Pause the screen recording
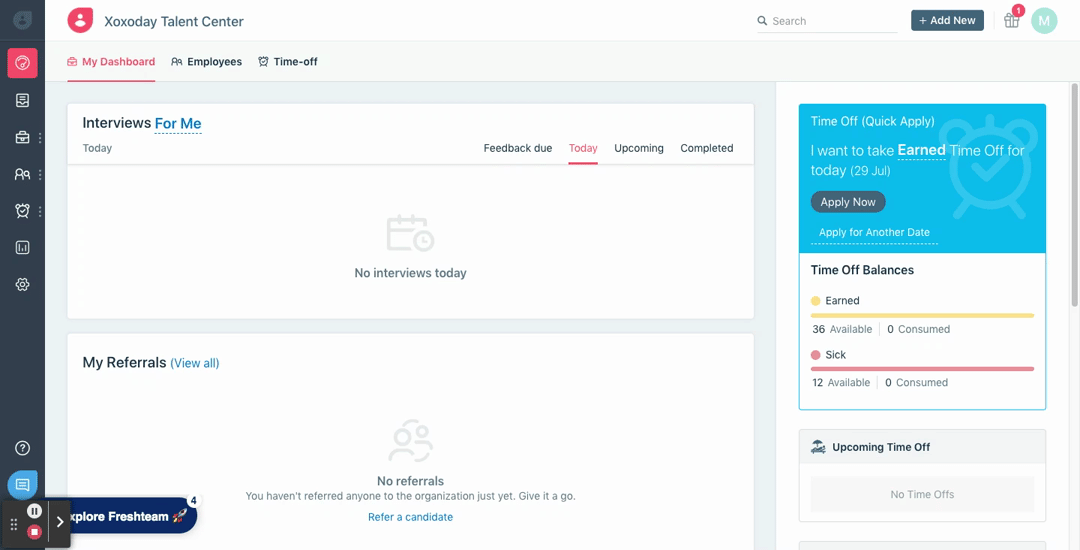 34,511
